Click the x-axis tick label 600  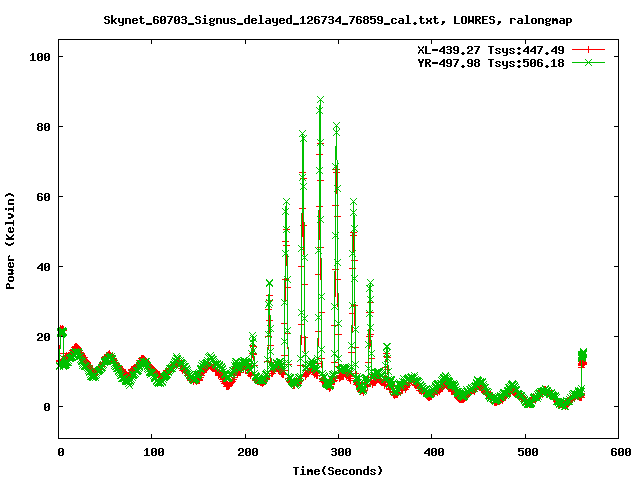click(620, 452)
